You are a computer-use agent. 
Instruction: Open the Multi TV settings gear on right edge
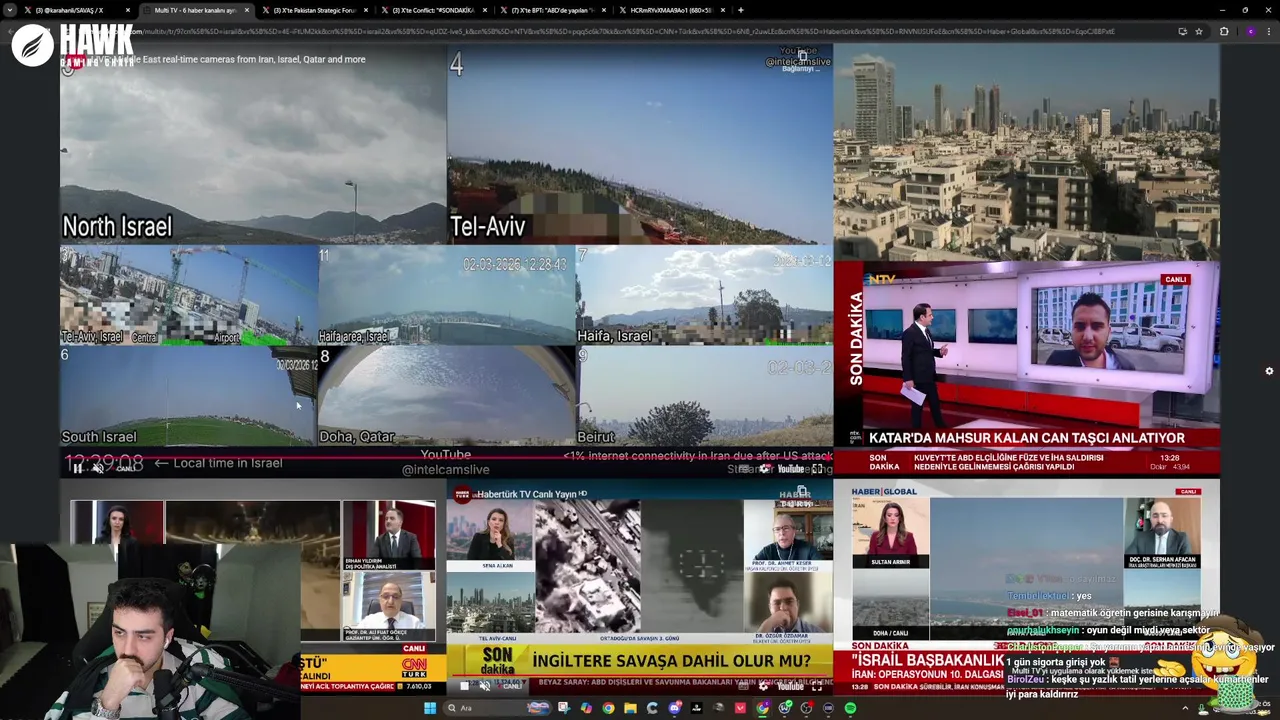(1269, 371)
